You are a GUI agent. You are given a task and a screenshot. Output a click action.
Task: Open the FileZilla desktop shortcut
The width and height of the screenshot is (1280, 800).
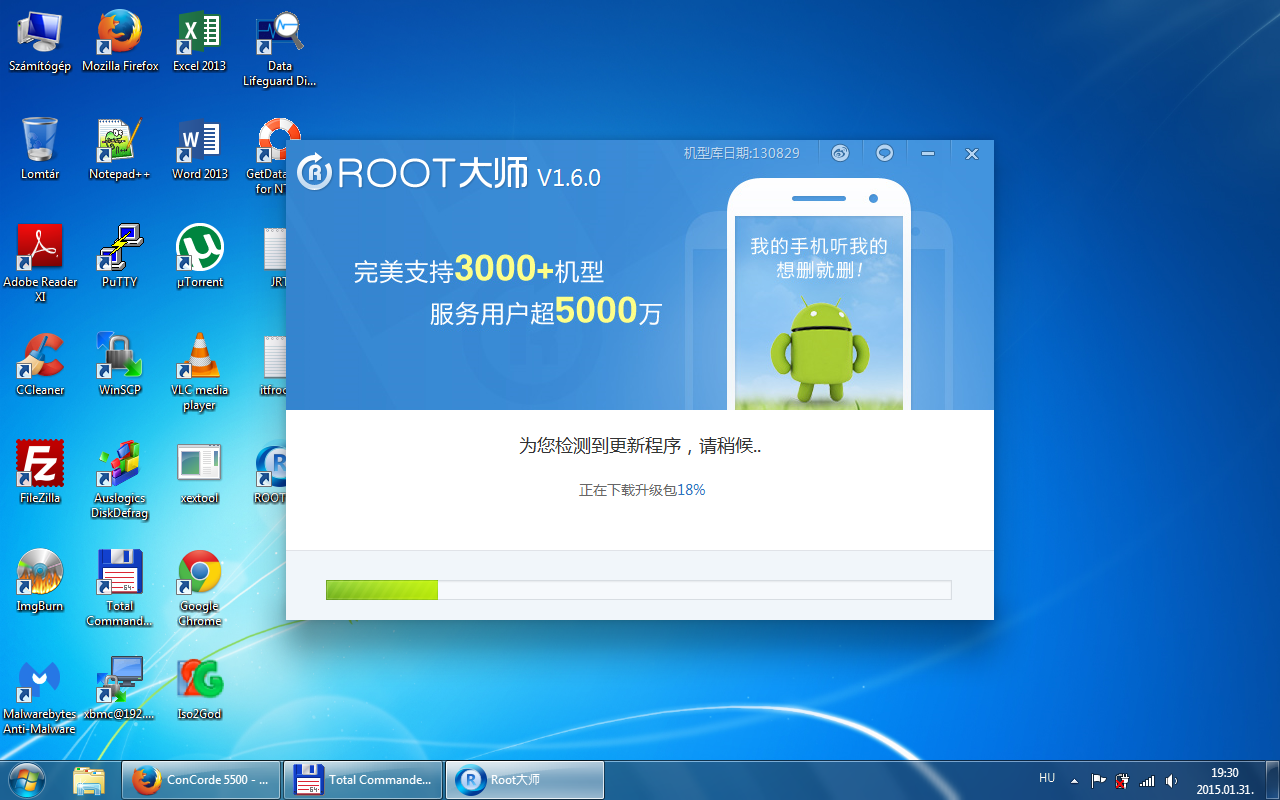40,471
